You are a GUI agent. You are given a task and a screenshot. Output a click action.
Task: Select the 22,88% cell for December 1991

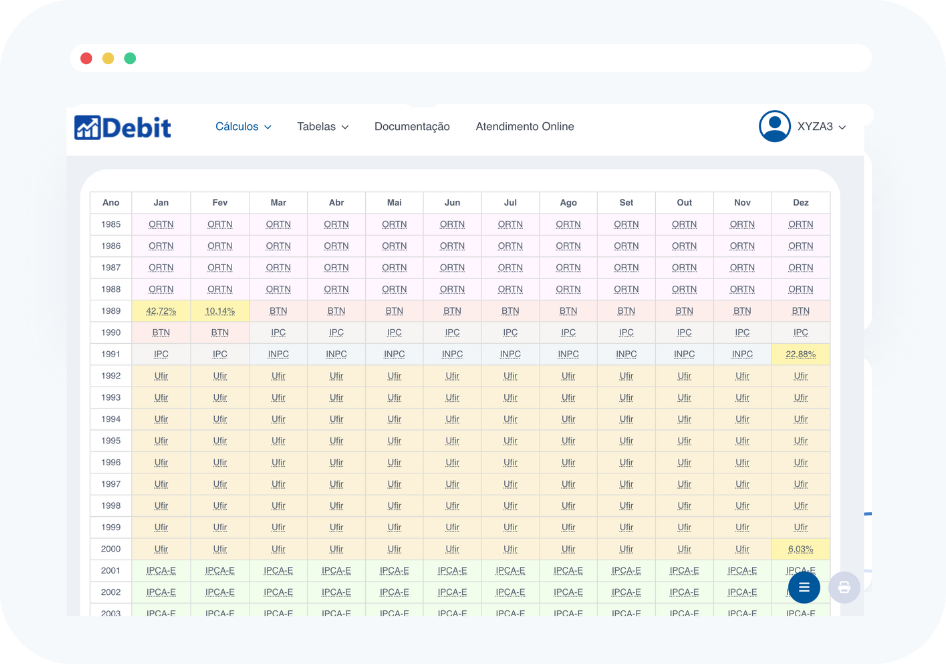pyautogui.click(x=801, y=354)
